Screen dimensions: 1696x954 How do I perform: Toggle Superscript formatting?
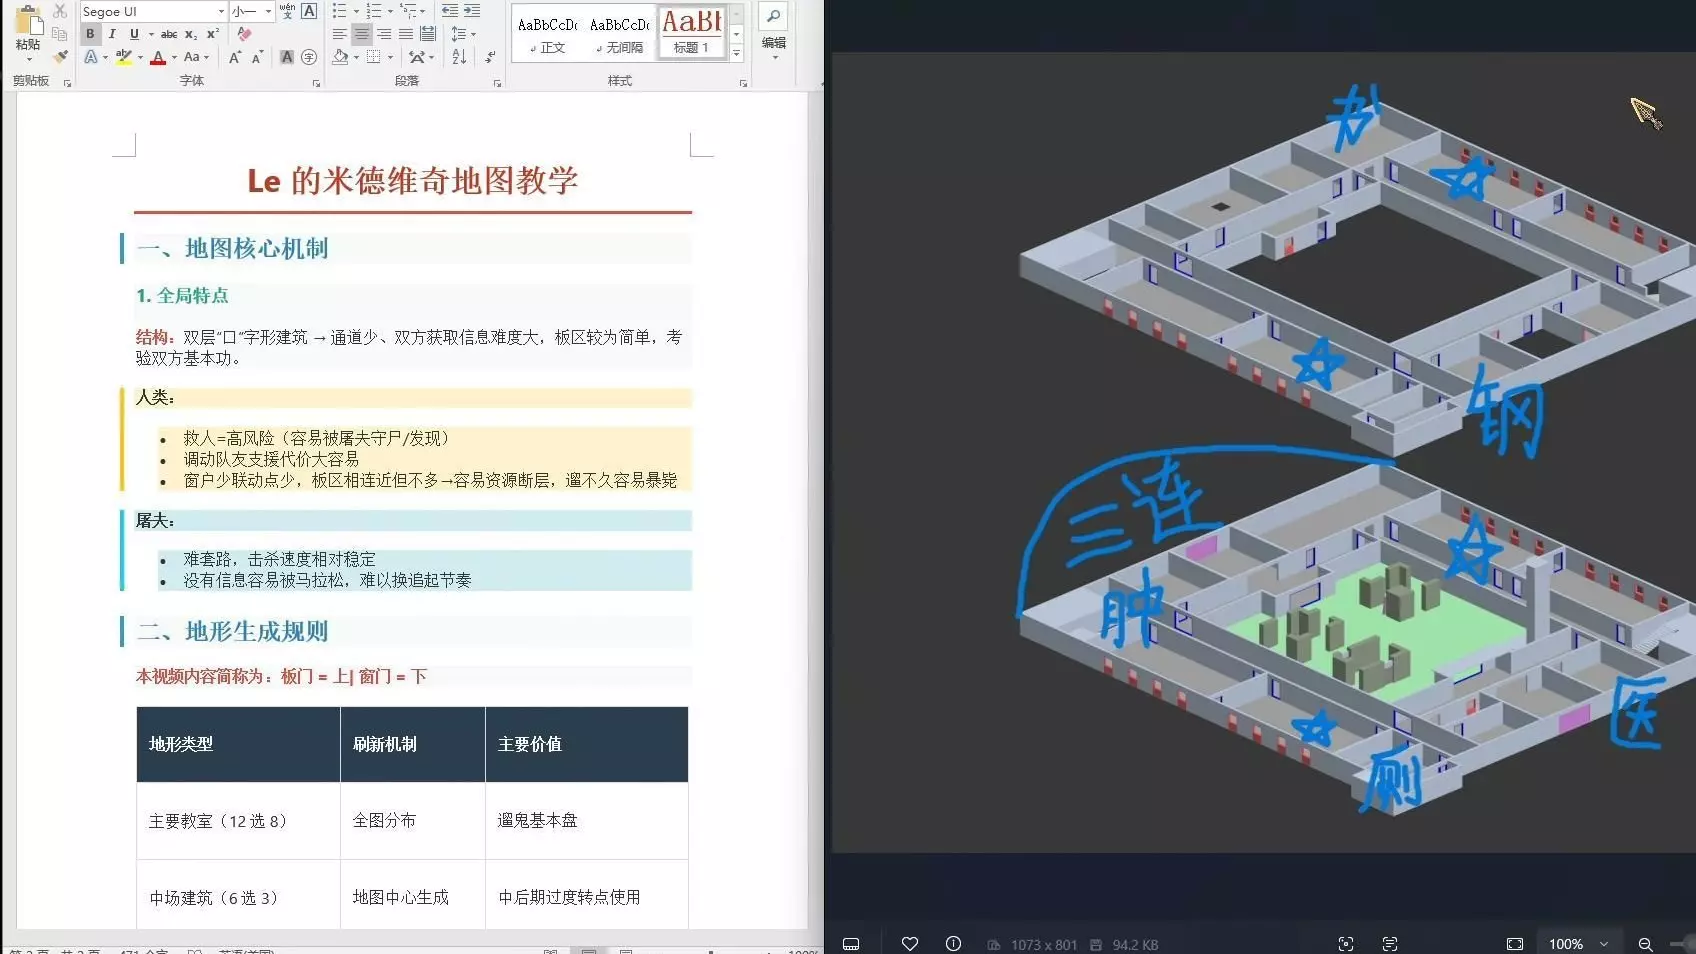pyautogui.click(x=212, y=34)
